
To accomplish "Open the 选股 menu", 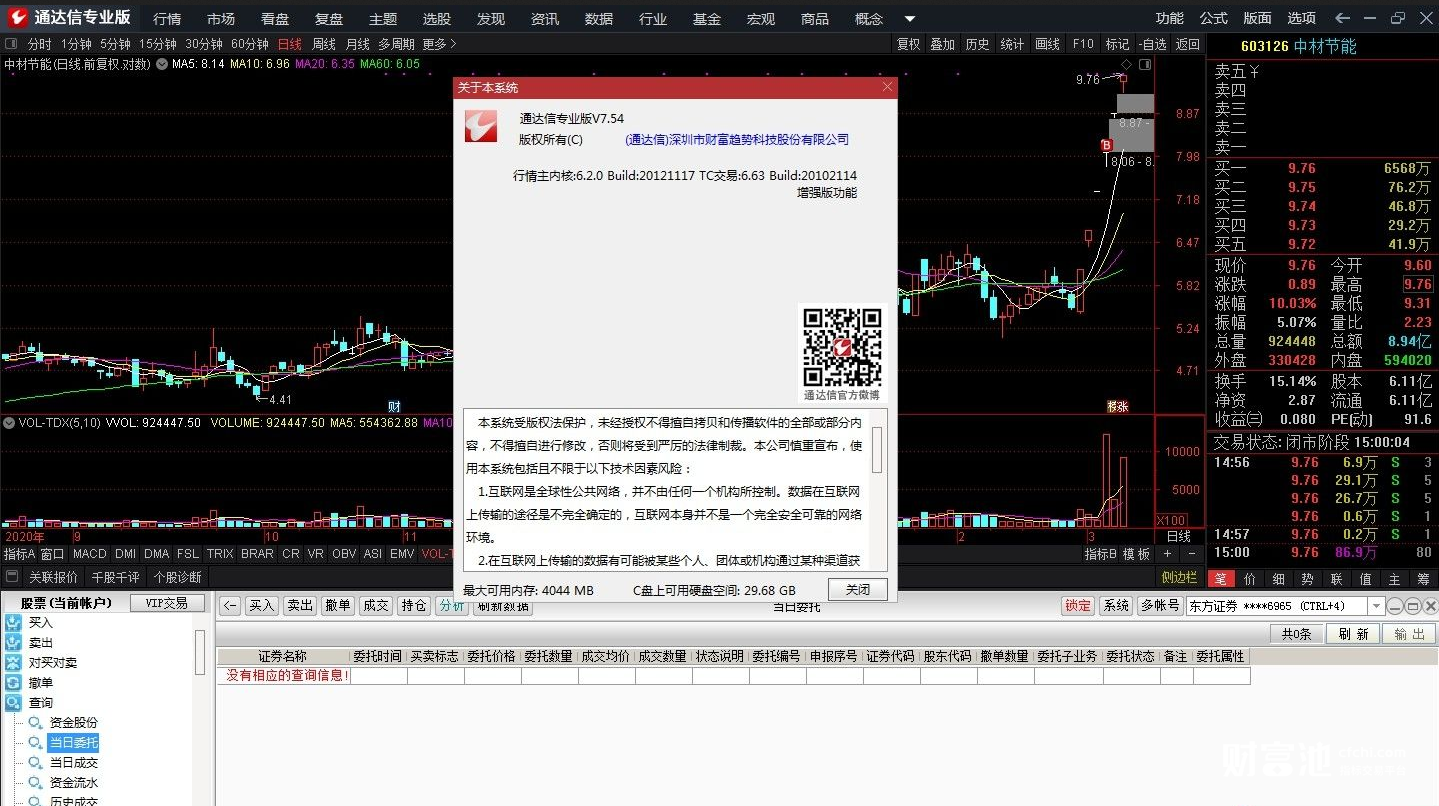I will 436,19.
